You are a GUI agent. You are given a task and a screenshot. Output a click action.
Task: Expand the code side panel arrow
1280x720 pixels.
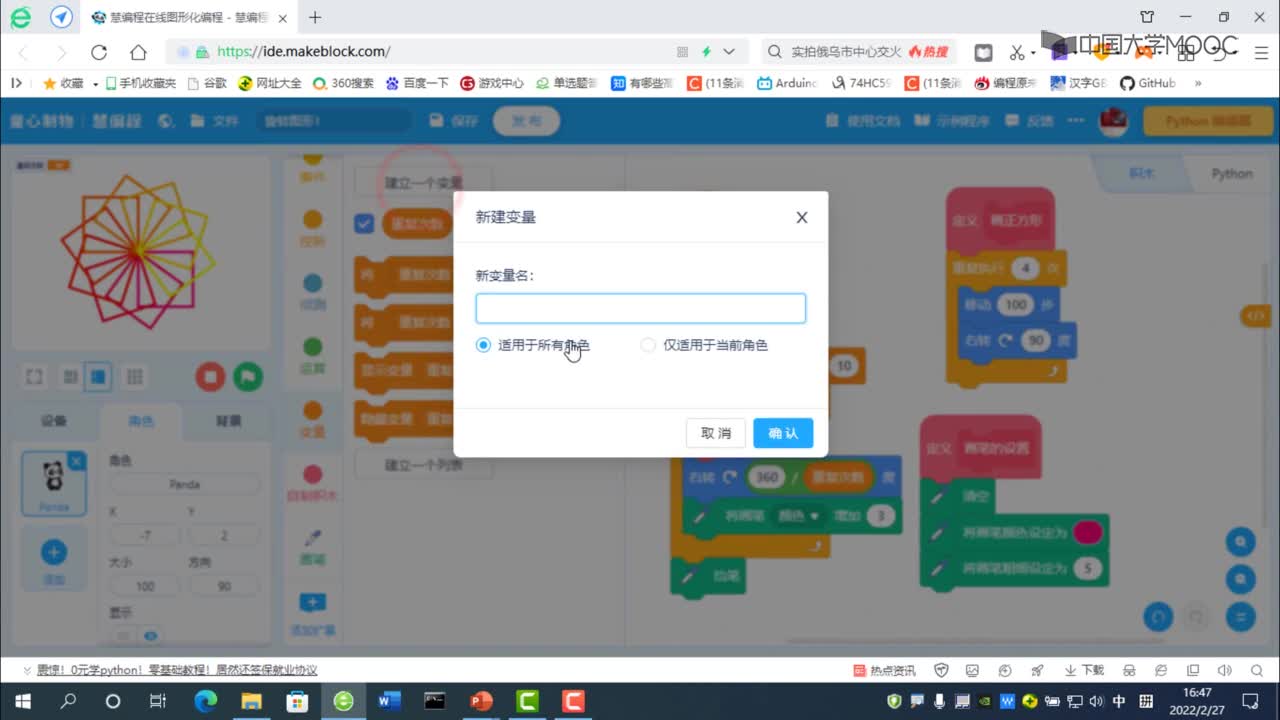(x=1254, y=316)
